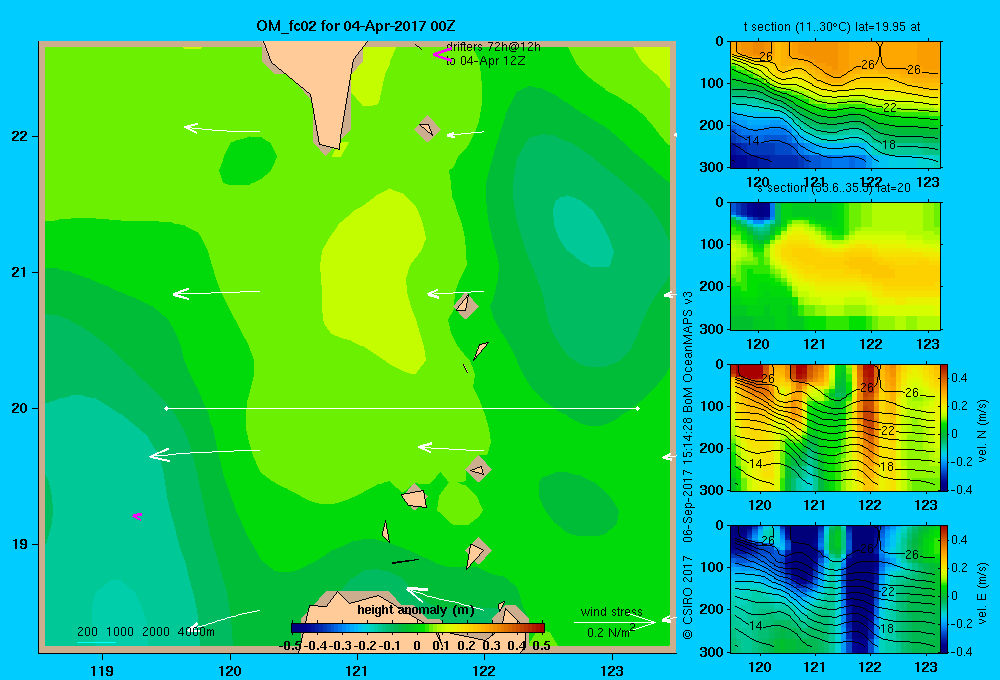The height and width of the screenshot is (680, 1000).
Task: Click the '18' contour label in temperature section
Action: coord(889,144)
